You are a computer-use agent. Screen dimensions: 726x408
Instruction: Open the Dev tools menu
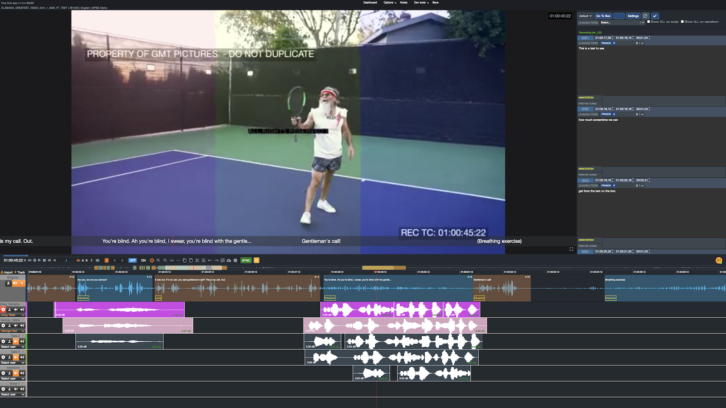click(x=420, y=3)
